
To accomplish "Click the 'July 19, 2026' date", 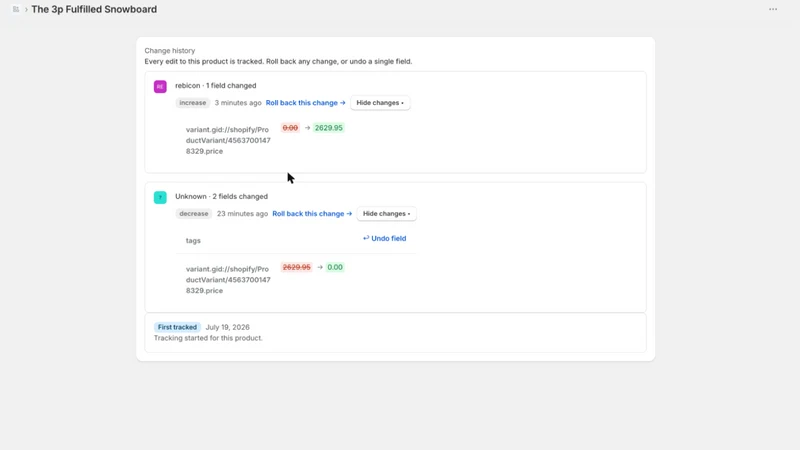I will tap(228, 327).
